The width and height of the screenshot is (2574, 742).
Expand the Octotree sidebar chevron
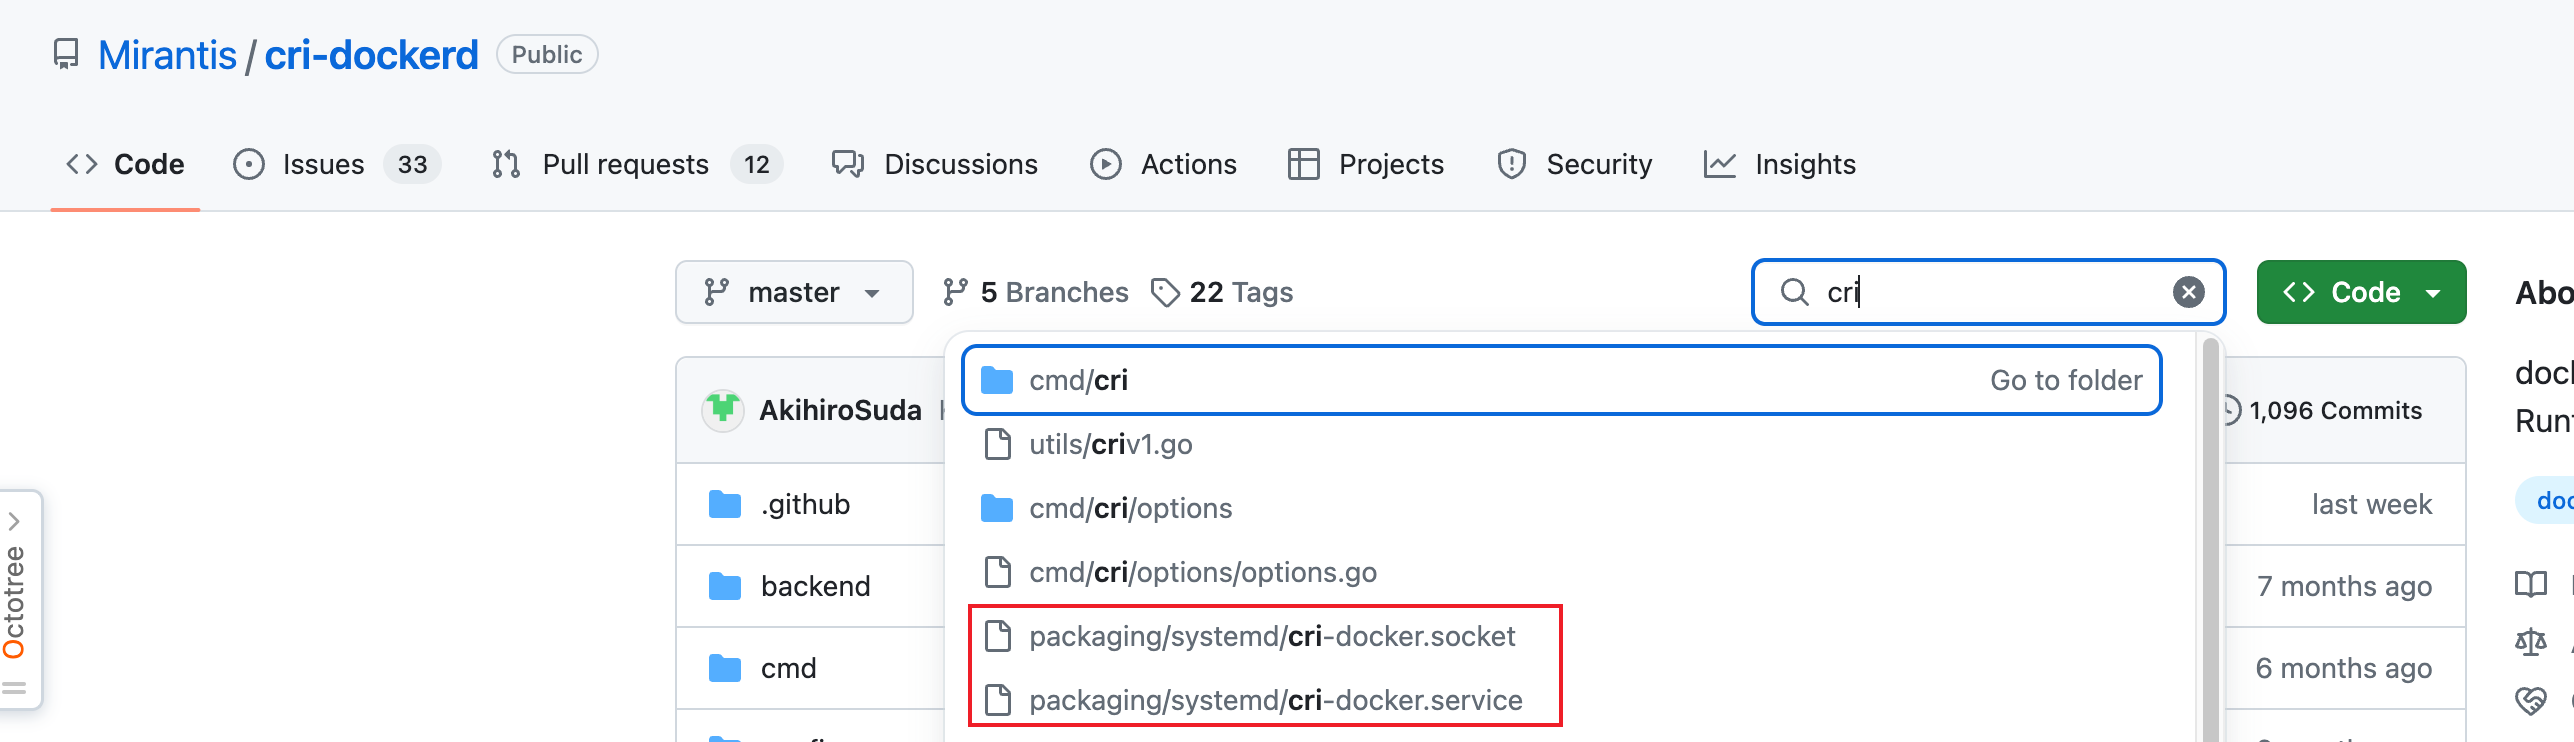click(15, 520)
